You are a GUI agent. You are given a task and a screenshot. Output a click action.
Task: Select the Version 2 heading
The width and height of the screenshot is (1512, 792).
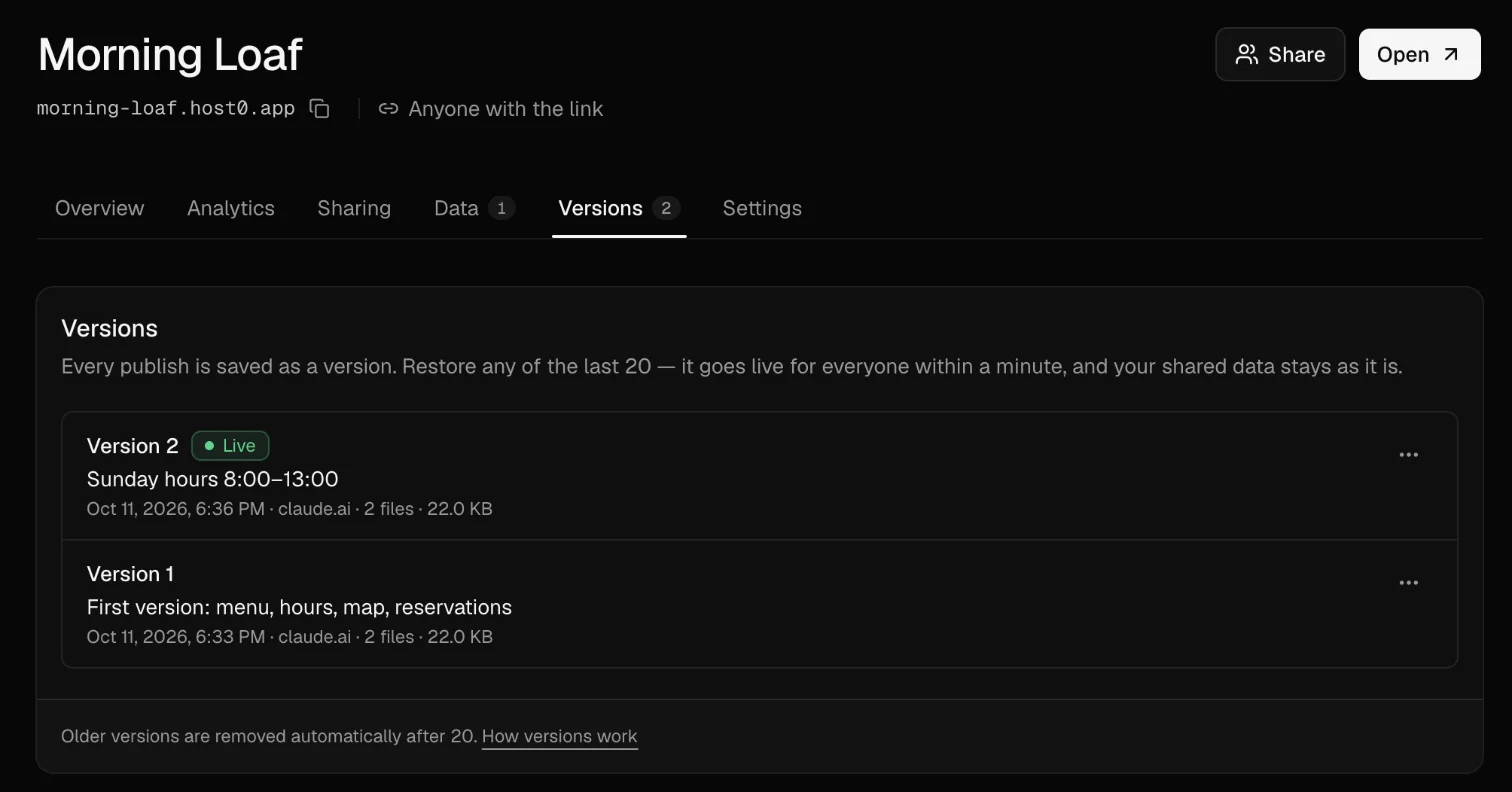[132, 446]
